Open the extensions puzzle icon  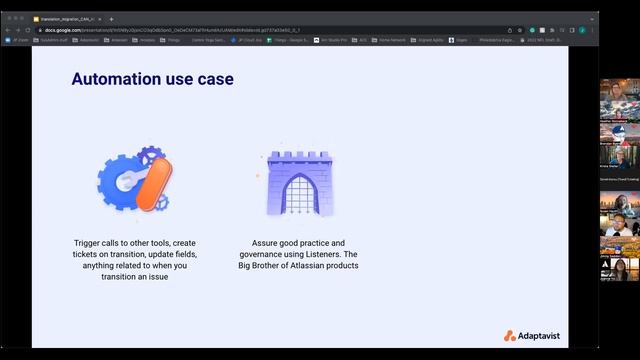click(x=552, y=30)
